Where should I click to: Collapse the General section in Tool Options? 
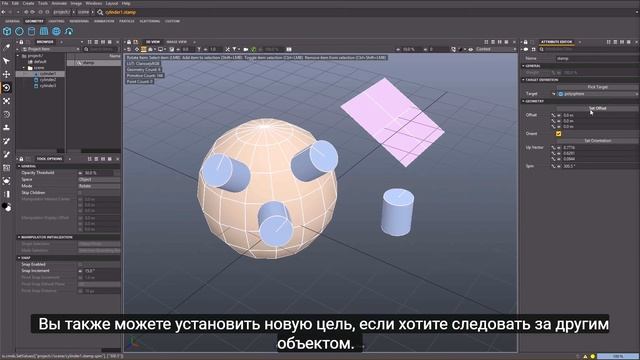tap(19, 166)
